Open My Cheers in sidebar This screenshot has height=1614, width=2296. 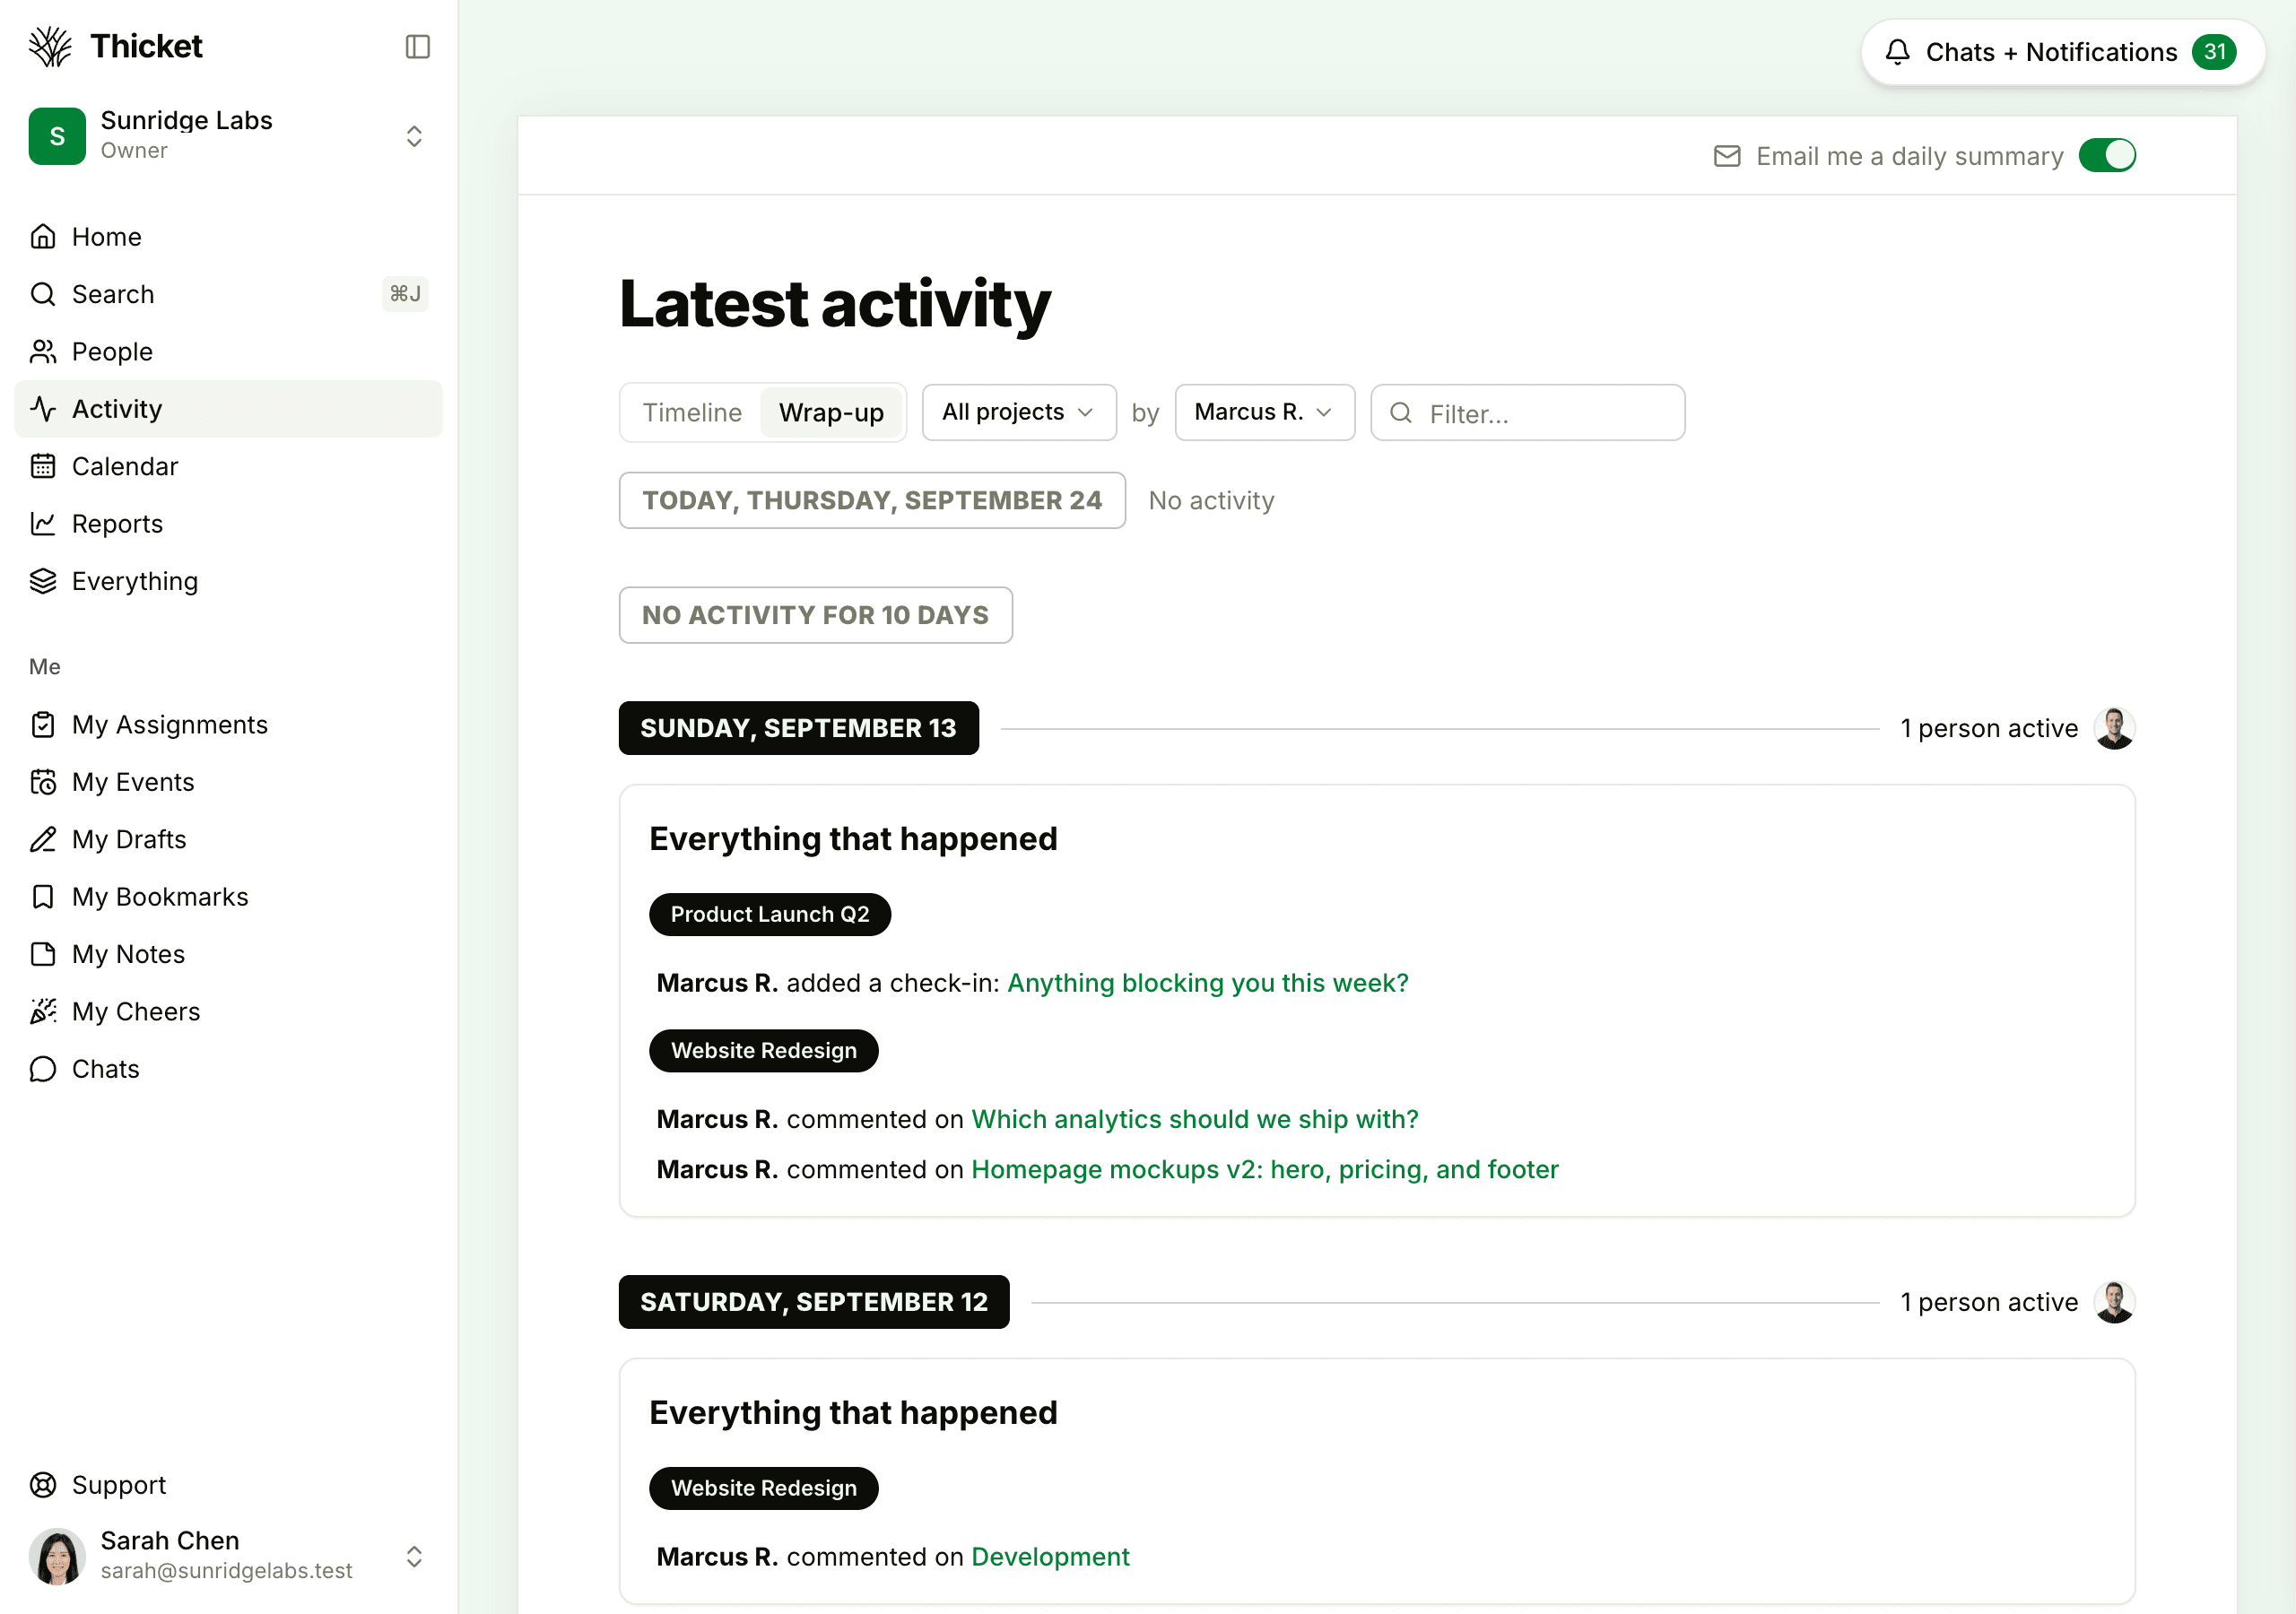point(228,1011)
